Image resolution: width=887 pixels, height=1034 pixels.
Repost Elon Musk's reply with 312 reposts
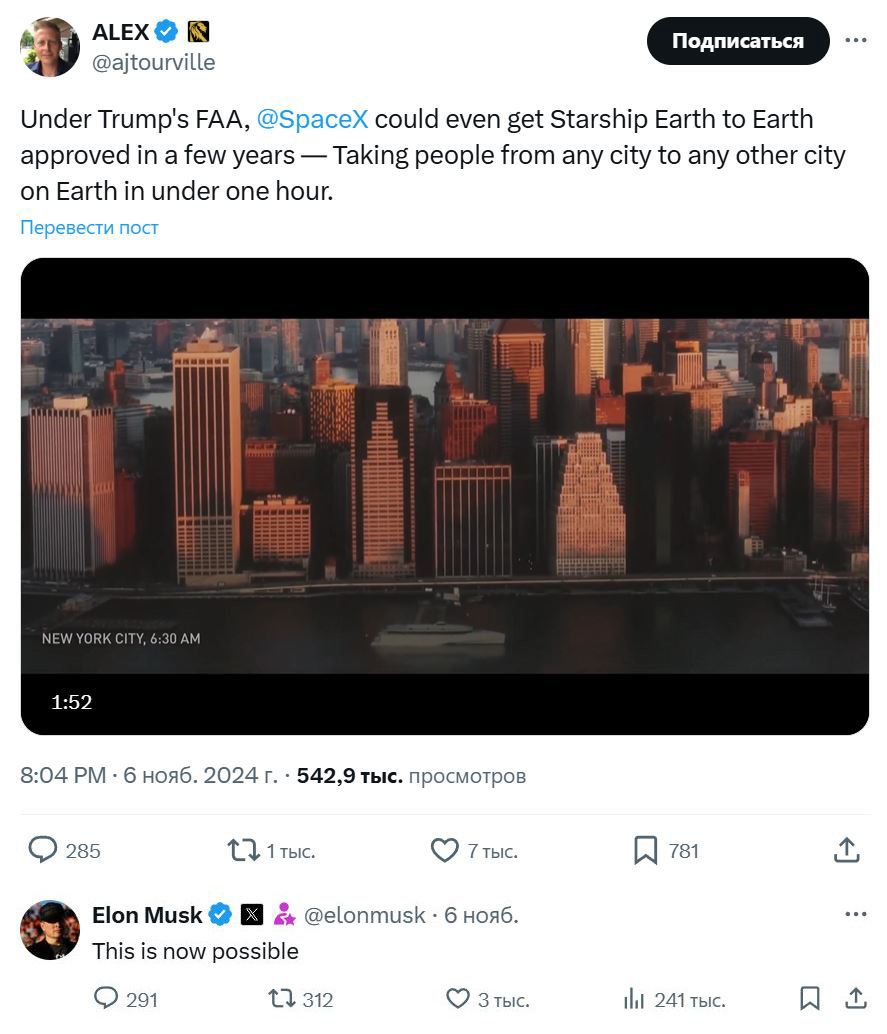282,998
